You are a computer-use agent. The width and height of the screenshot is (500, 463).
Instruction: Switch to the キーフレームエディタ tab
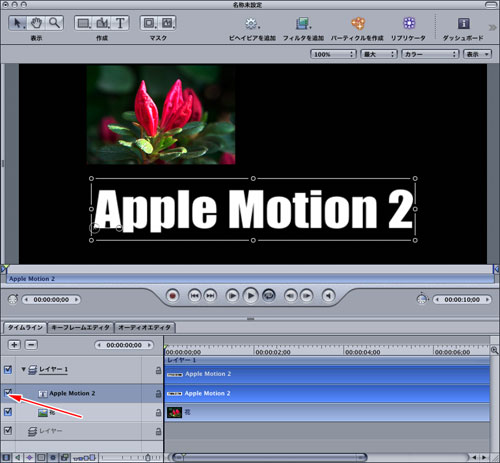pos(81,328)
